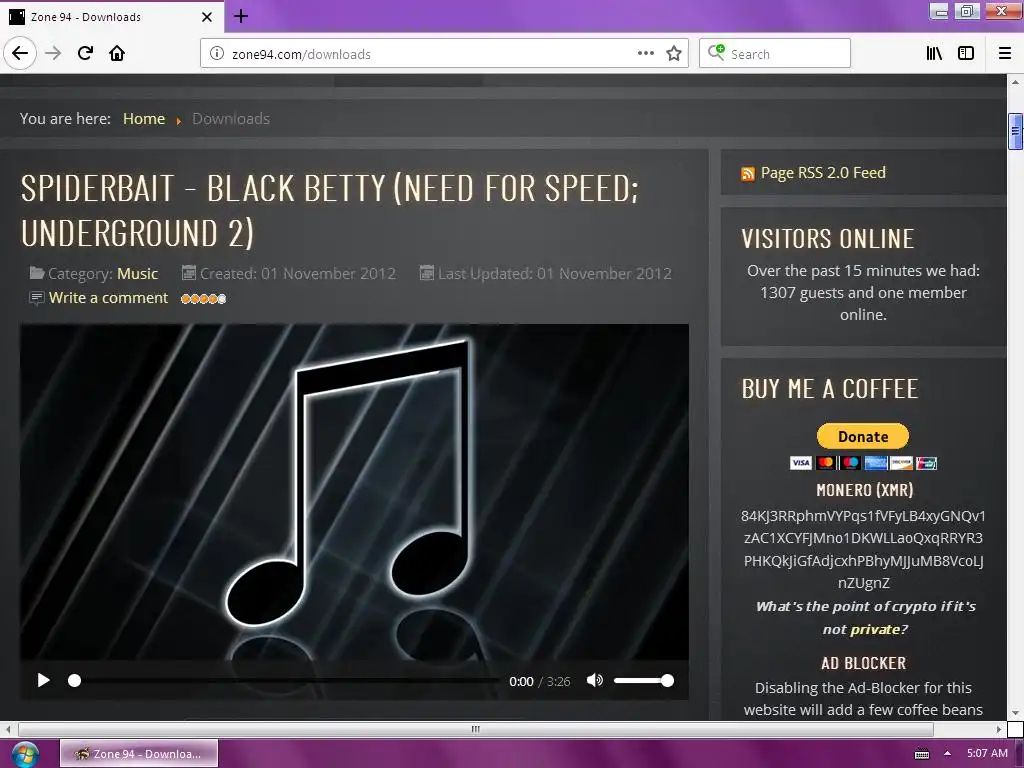The width and height of the screenshot is (1024, 768).
Task: Show hidden system tray icons
Action: tap(947, 754)
